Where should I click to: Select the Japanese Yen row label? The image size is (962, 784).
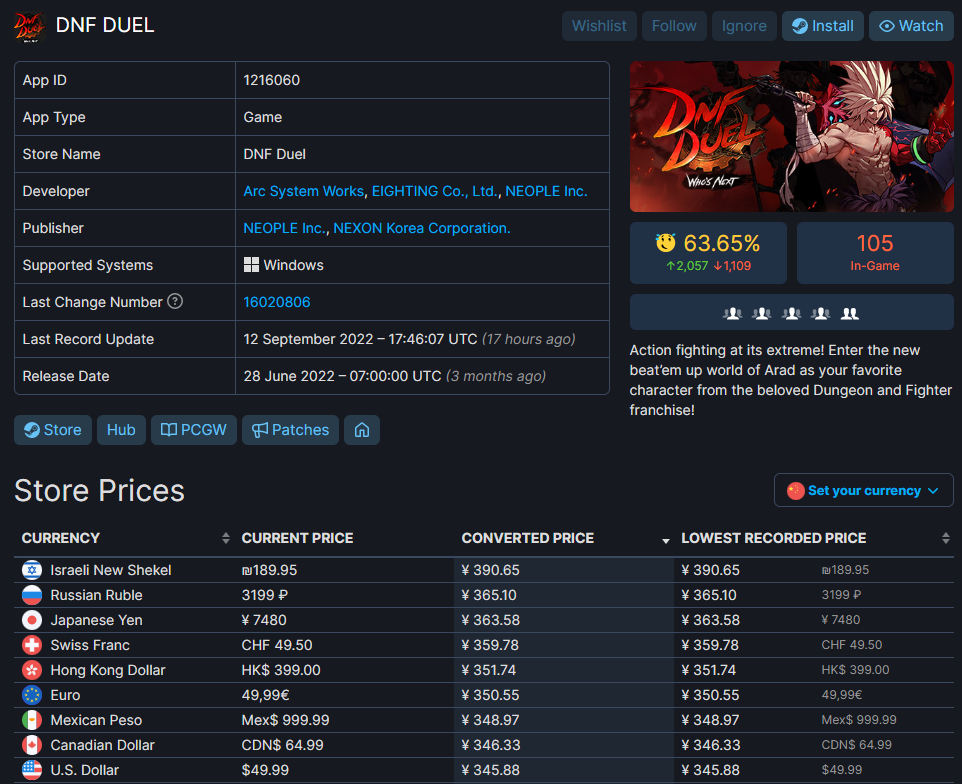[x=96, y=620]
